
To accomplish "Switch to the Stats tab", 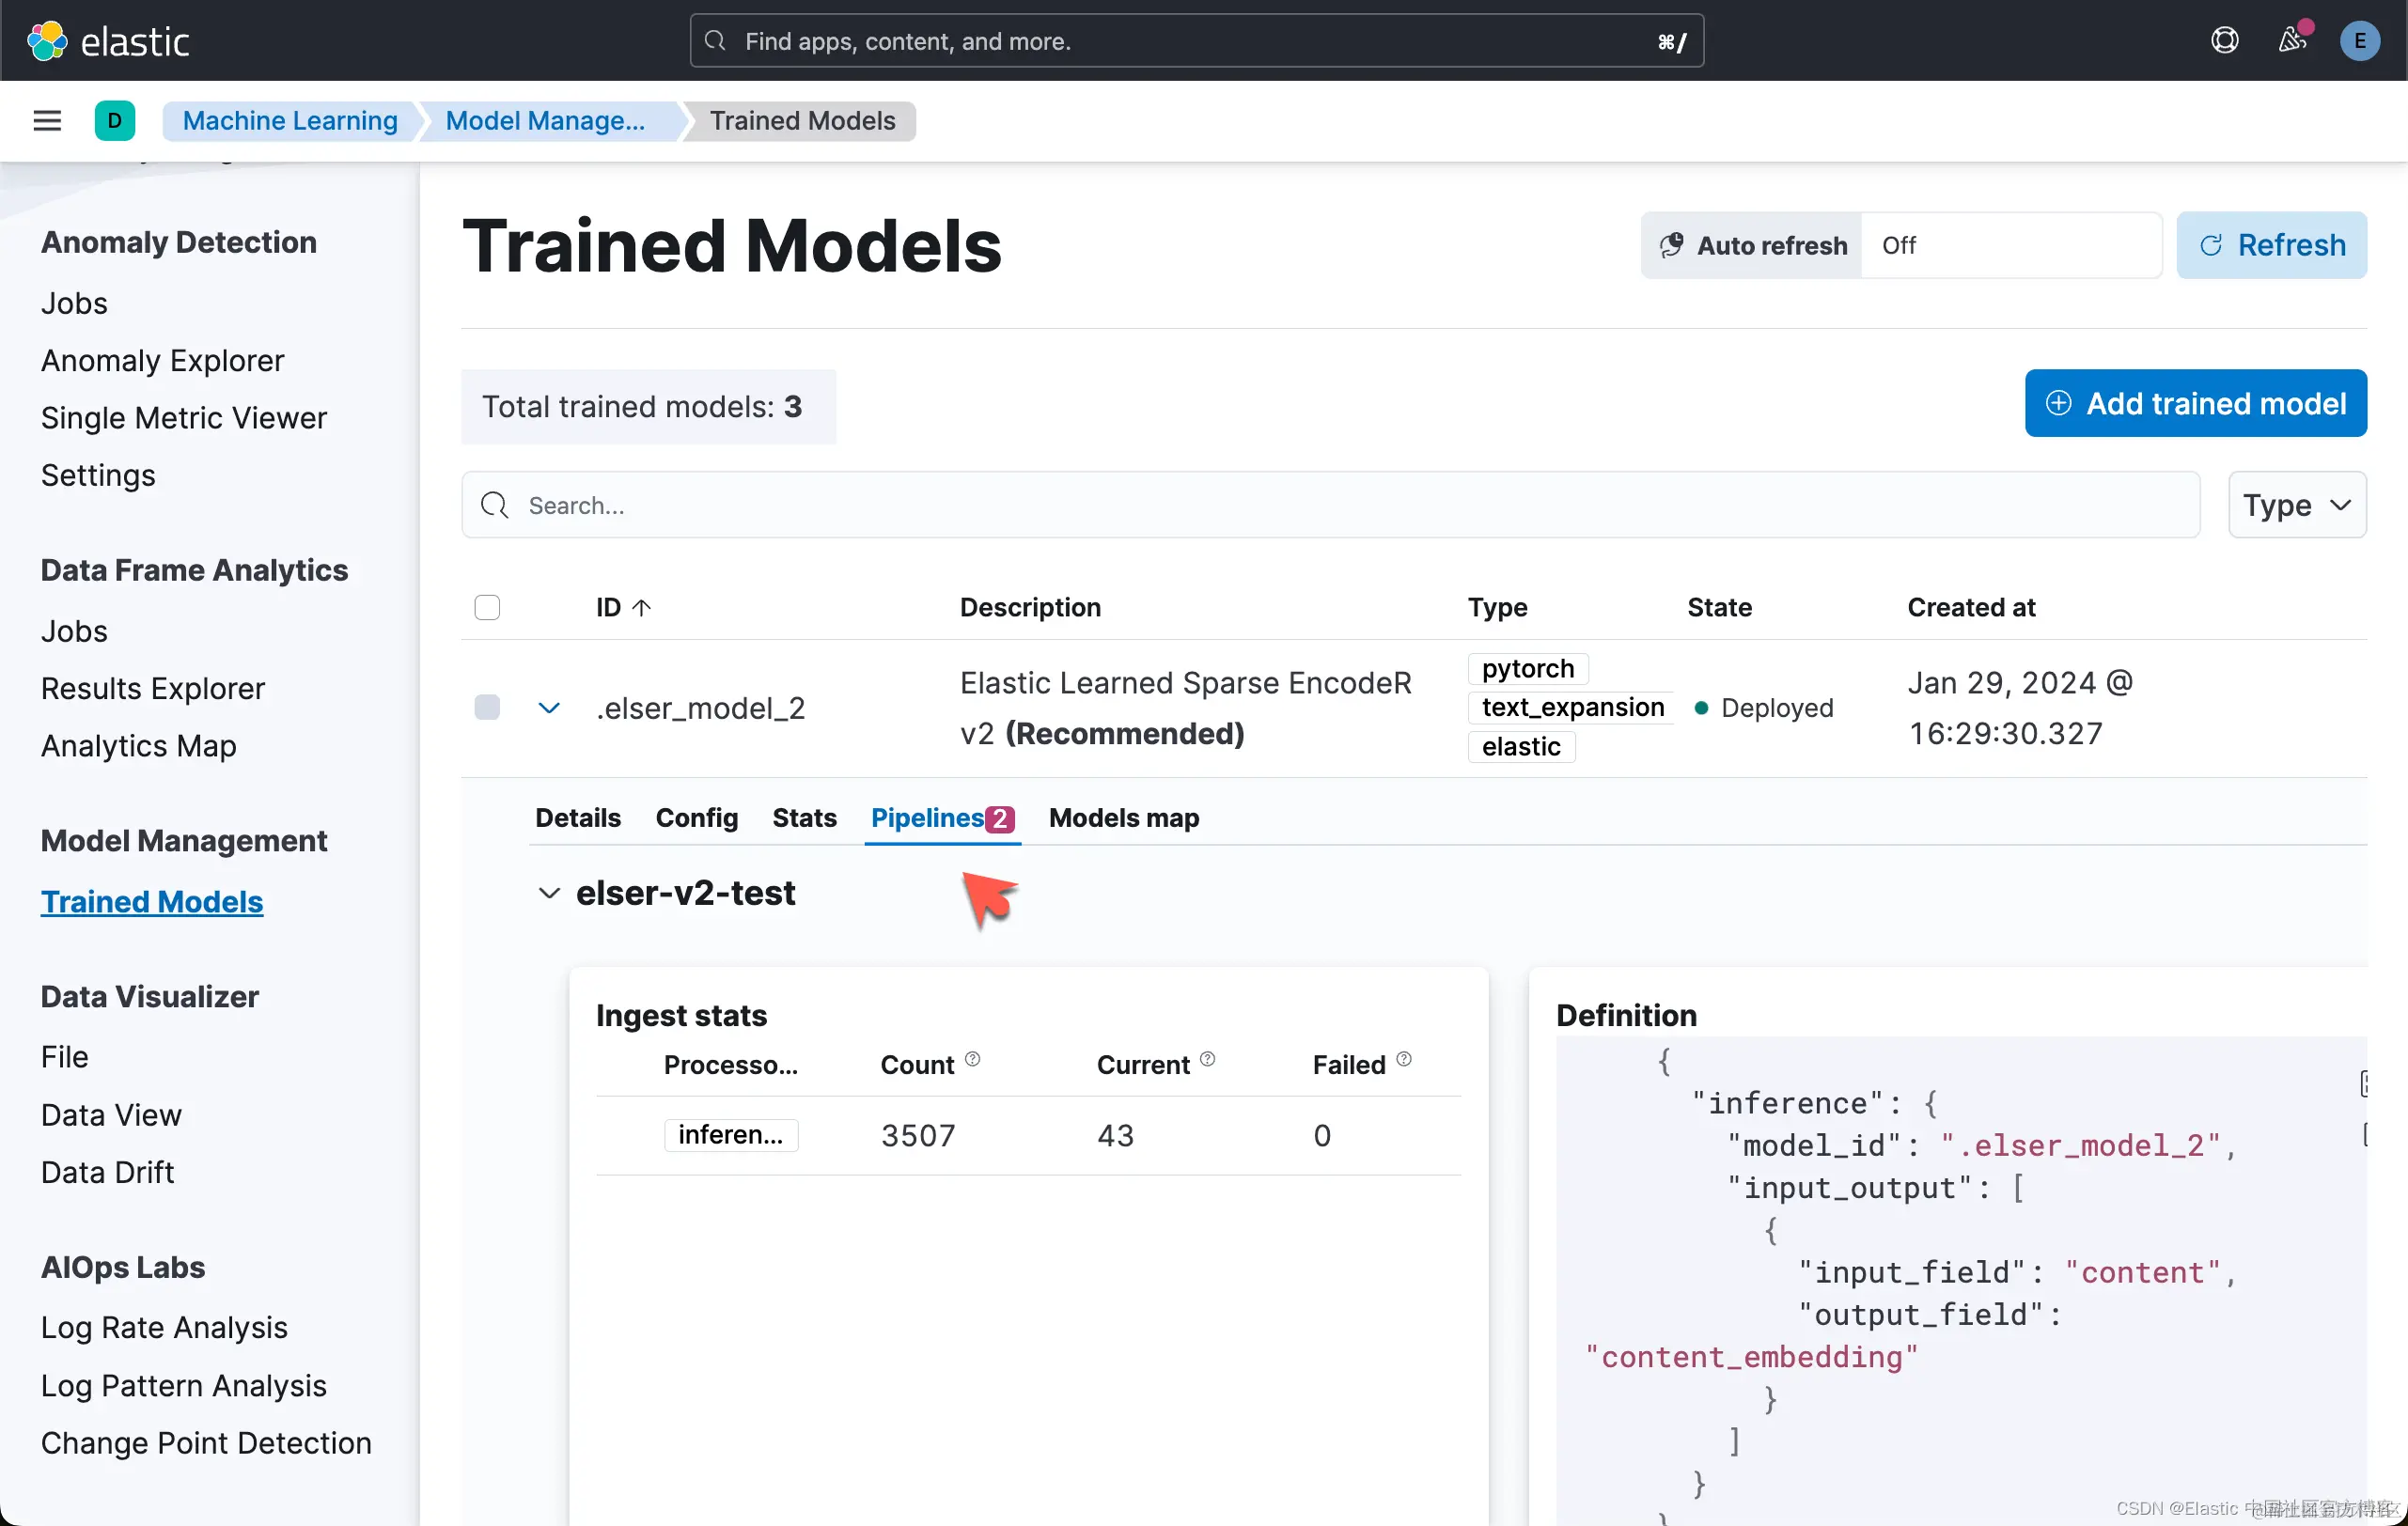I will pos(804,818).
